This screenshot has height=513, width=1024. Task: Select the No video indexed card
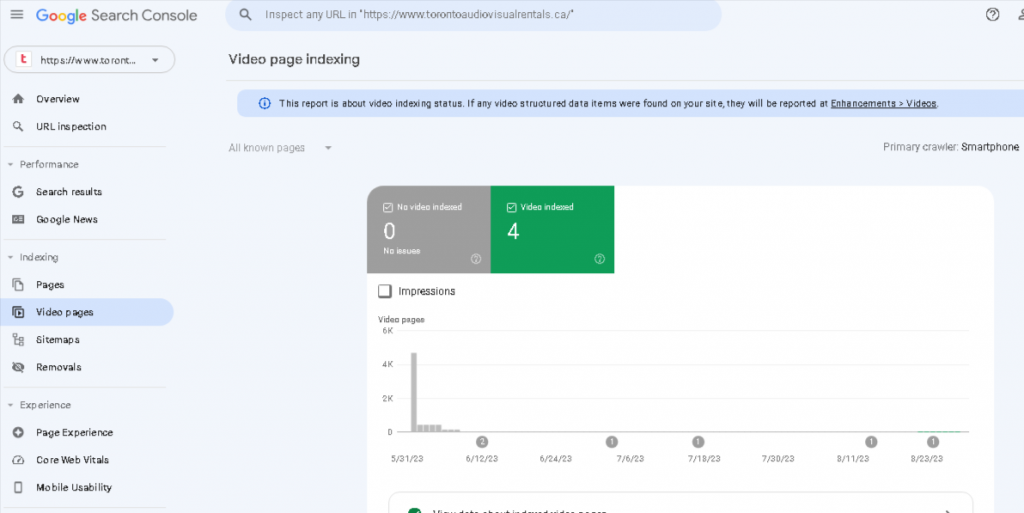(x=428, y=229)
